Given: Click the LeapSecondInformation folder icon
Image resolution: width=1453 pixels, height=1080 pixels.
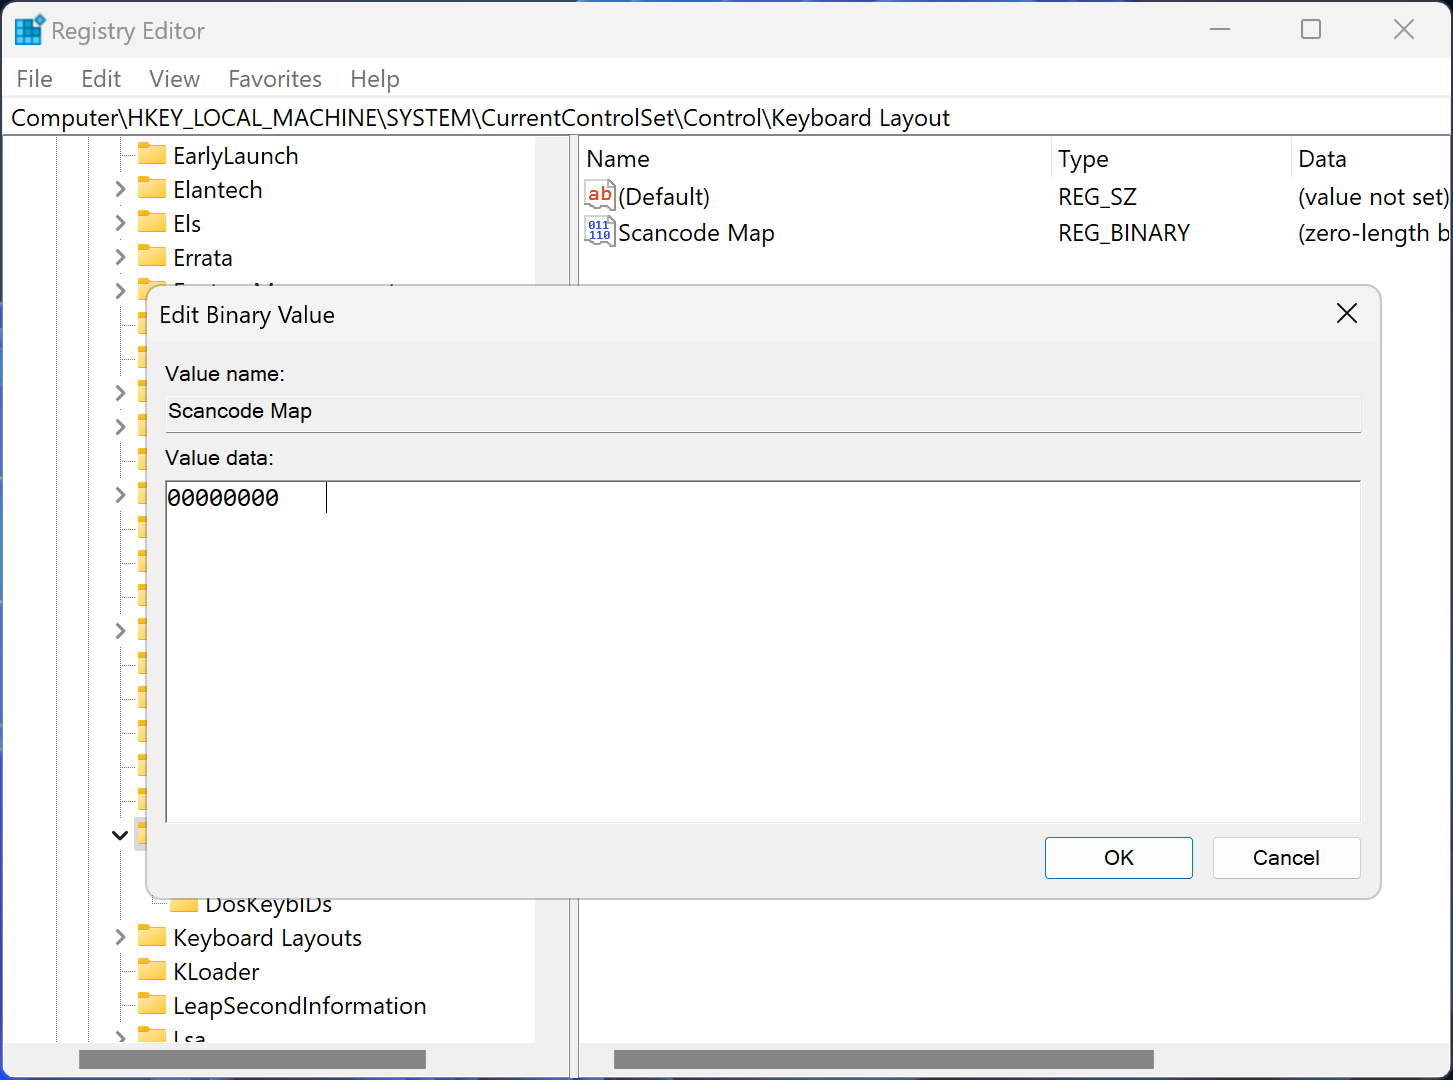Looking at the screenshot, I should pyautogui.click(x=152, y=1005).
